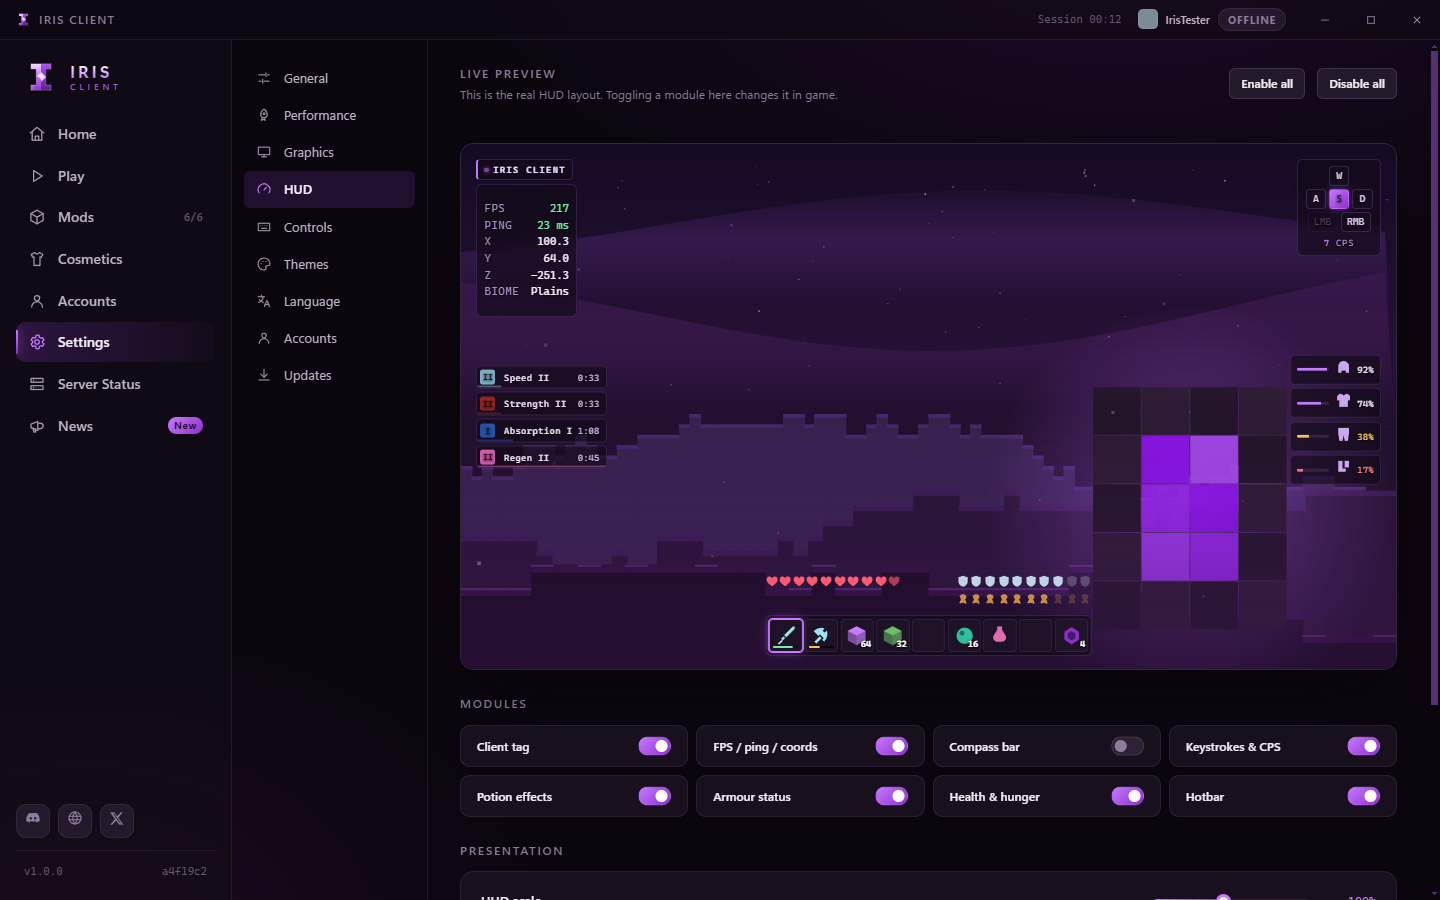Image resolution: width=1440 pixels, height=900 pixels.
Task: Switch to the Performance settings tab
Action: click(329, 115)
